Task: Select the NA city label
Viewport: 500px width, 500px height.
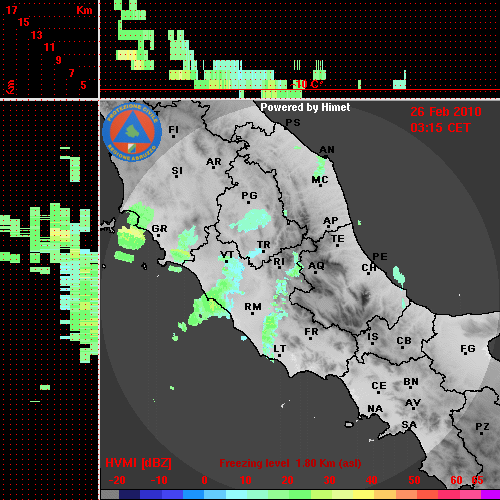Action: coord(375,409)
